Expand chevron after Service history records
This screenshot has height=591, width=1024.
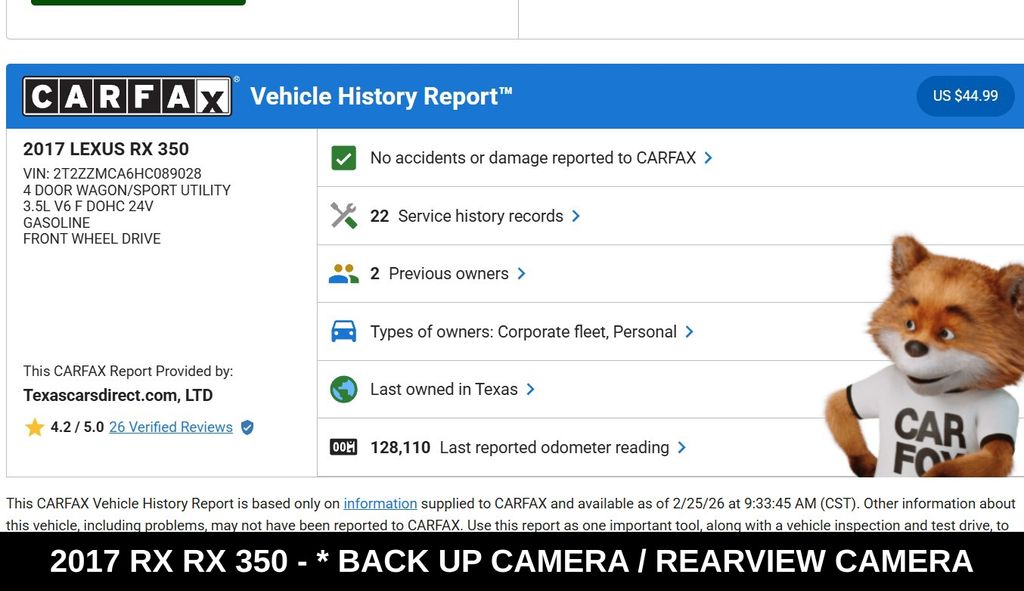[x=576, y=216]
